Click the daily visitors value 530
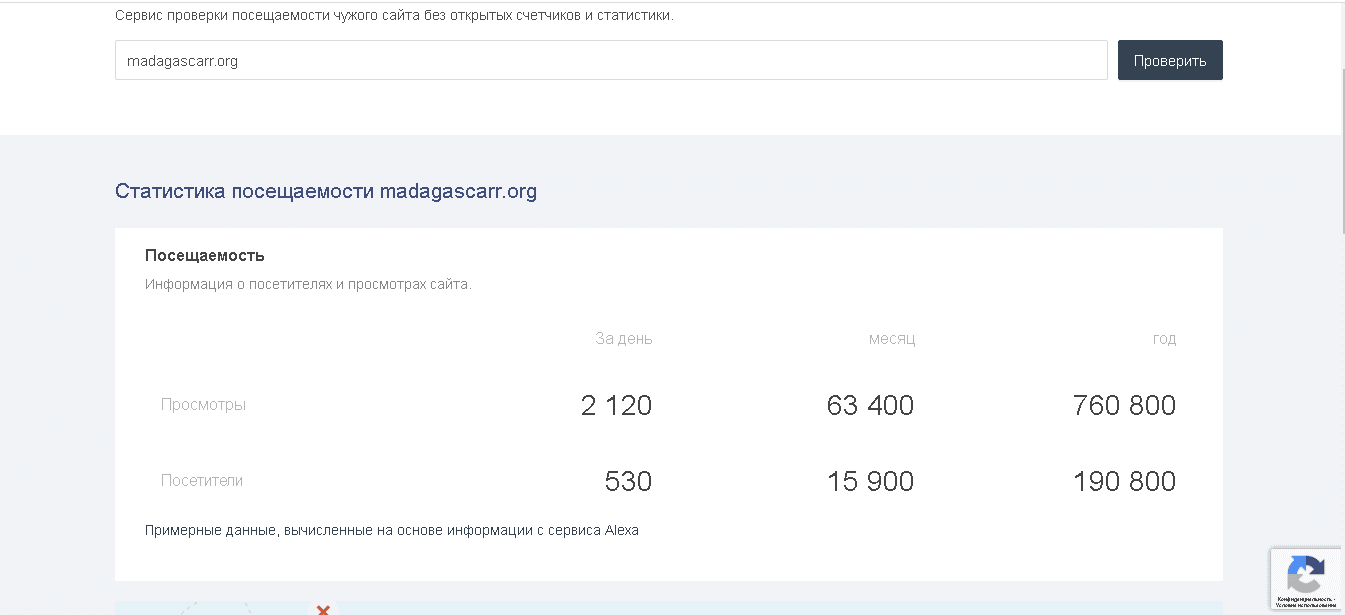1345x615 pixels. [628, 482]
